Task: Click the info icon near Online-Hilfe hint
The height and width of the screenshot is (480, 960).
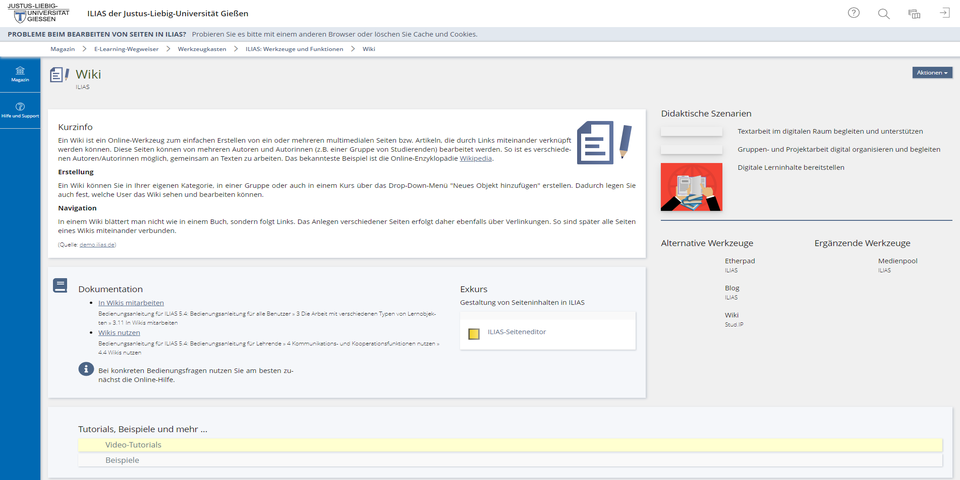Action: click(x=86, y=369)
